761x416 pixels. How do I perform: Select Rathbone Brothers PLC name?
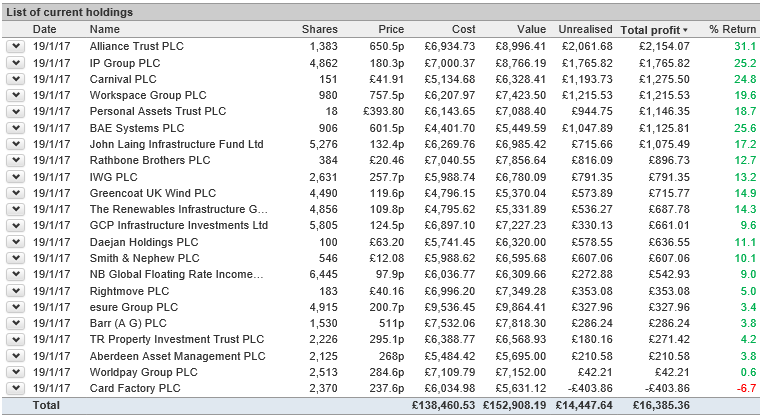coord(150,160)
